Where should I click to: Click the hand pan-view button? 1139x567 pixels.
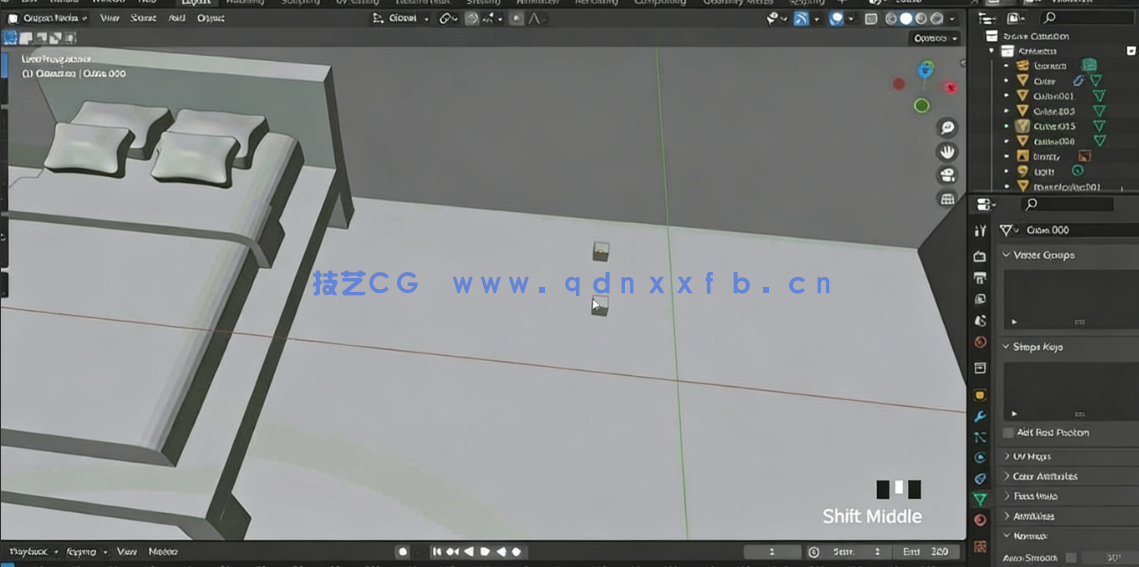pyautogui.click(x=947, y=152)
